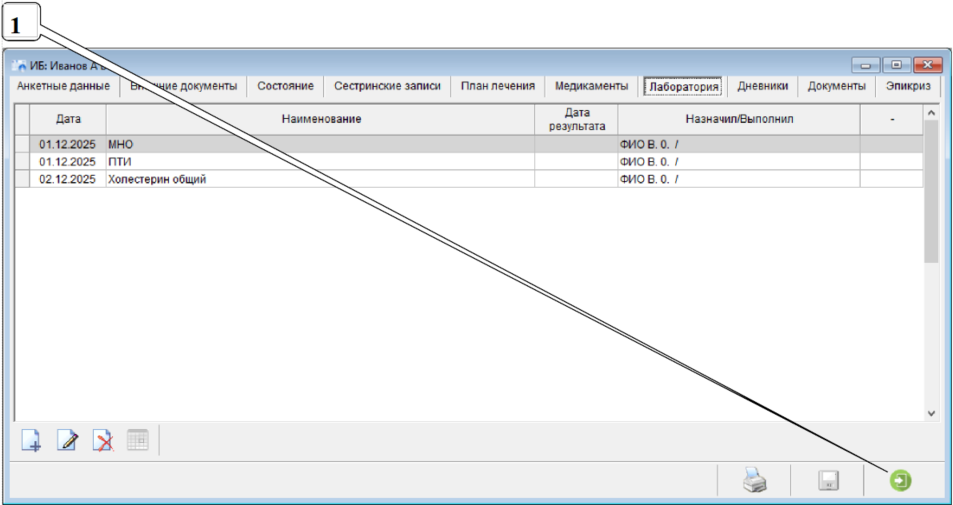This screenshot has width=953, height=505.
Task: Switch to the Медикаменты tab
Action: [591, 86]
